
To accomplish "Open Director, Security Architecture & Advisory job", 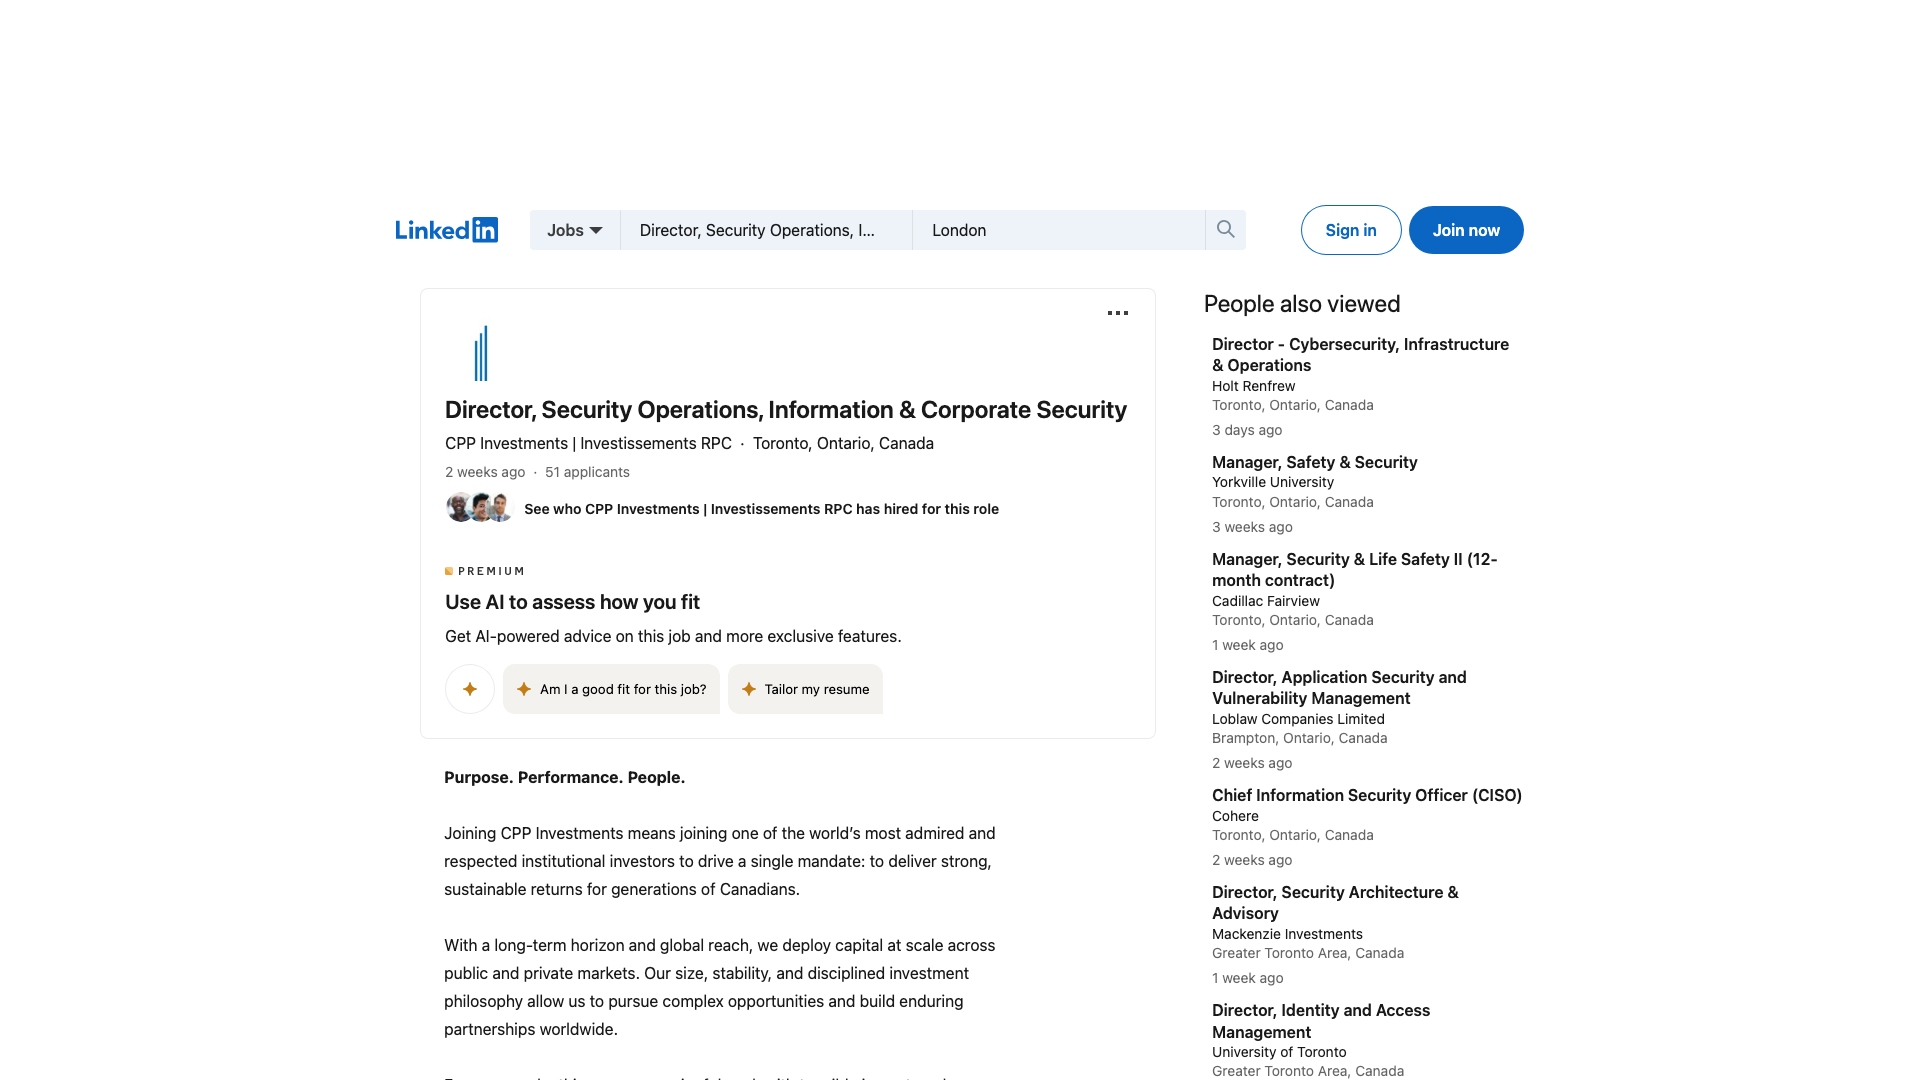I will 1335,902.
